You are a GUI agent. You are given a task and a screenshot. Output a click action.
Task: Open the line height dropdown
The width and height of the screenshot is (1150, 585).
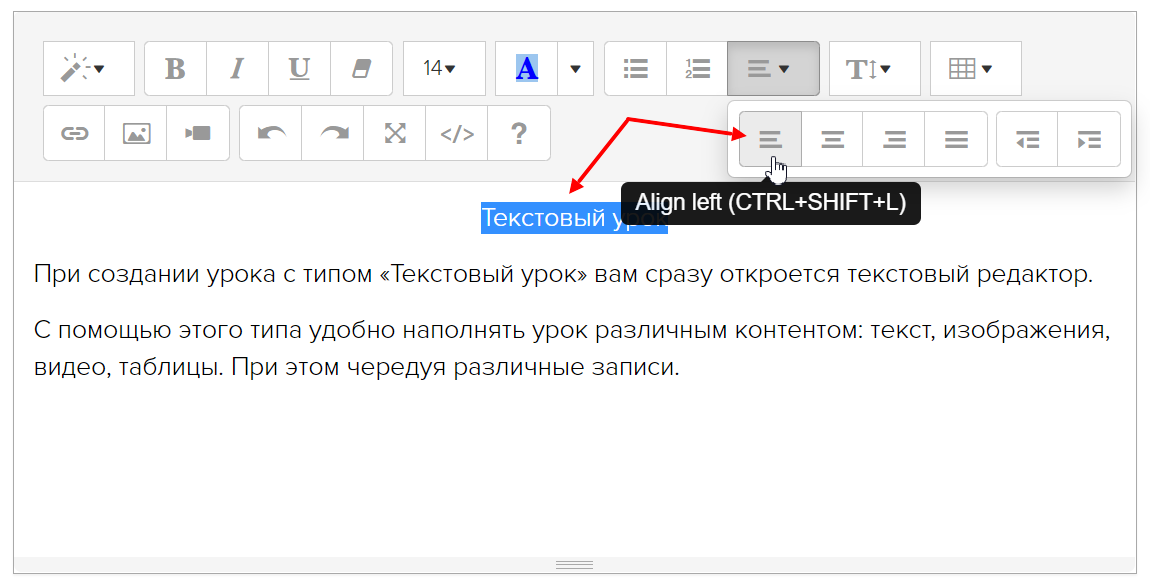pos(874,69)
